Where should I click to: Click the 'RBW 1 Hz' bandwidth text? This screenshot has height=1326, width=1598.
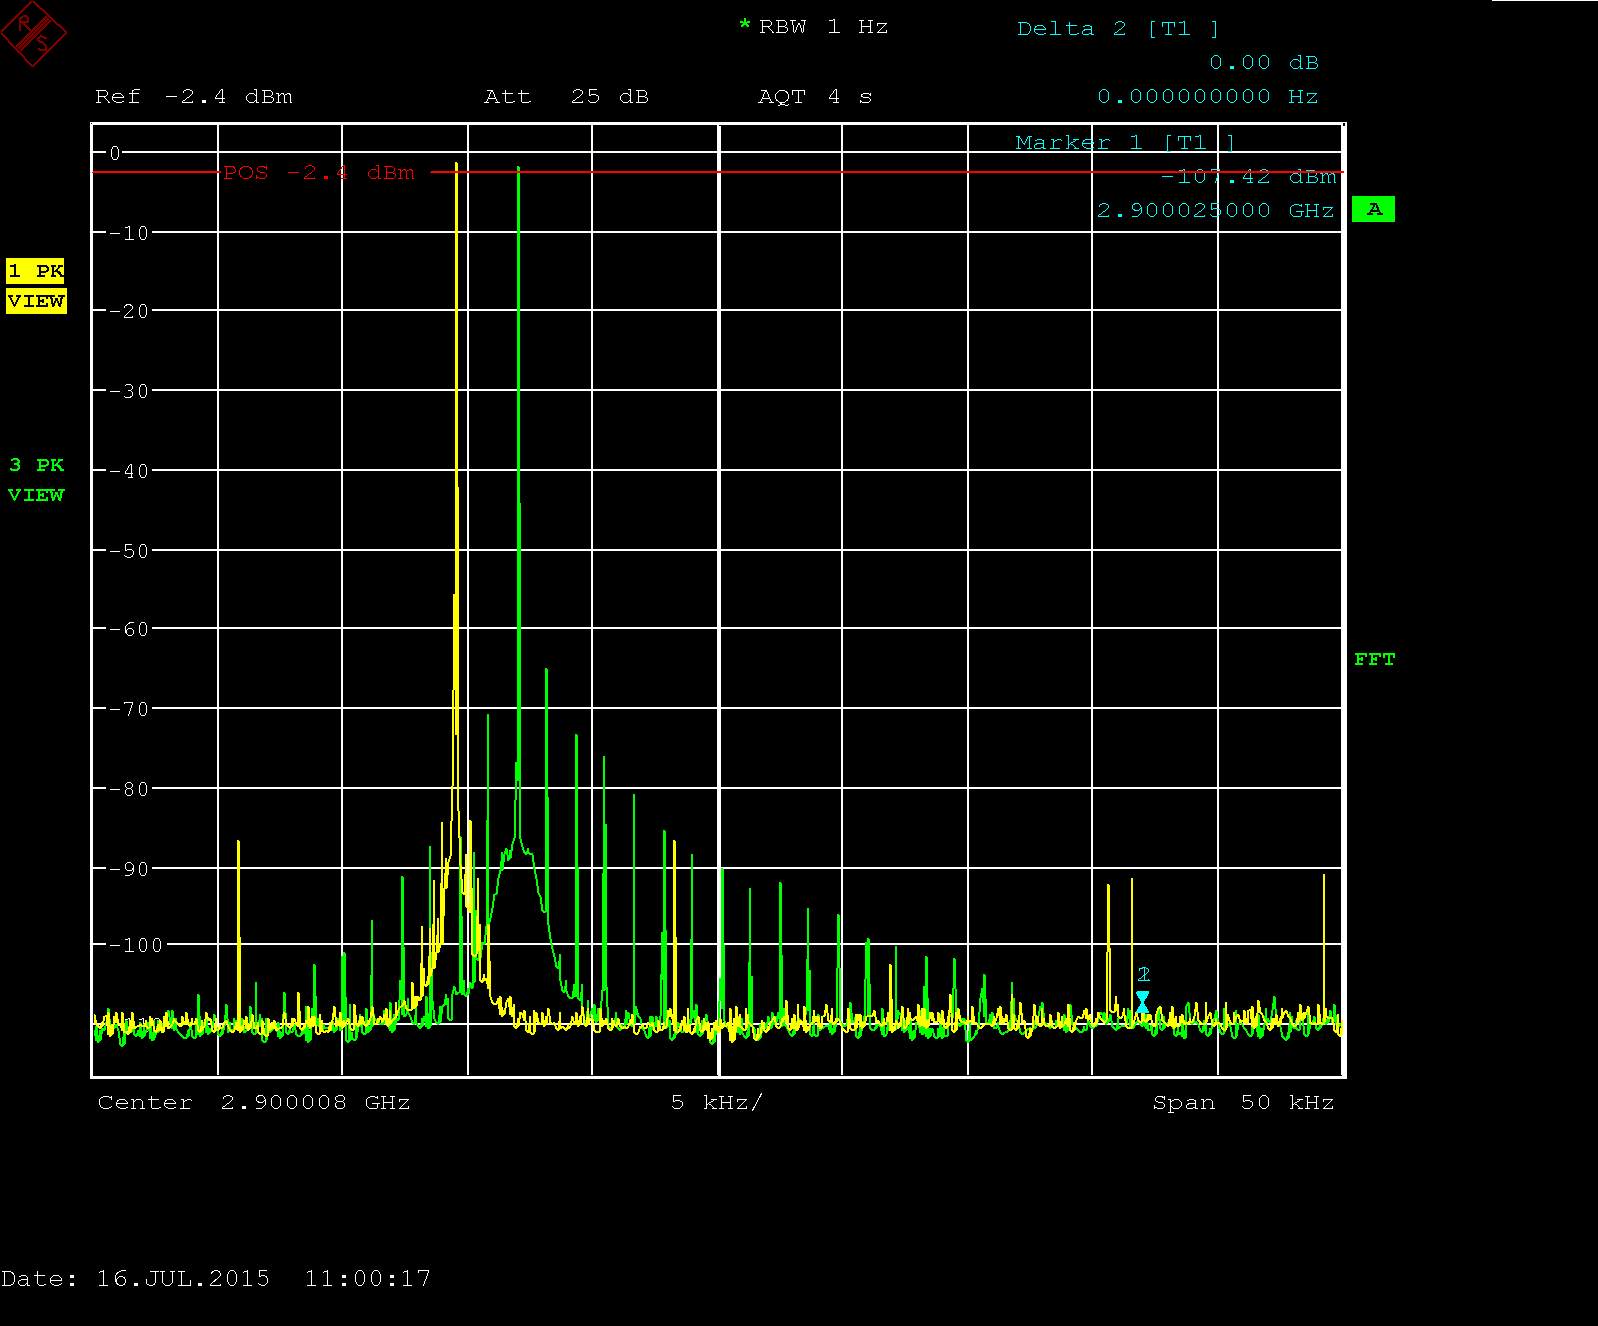click(823, 27)
